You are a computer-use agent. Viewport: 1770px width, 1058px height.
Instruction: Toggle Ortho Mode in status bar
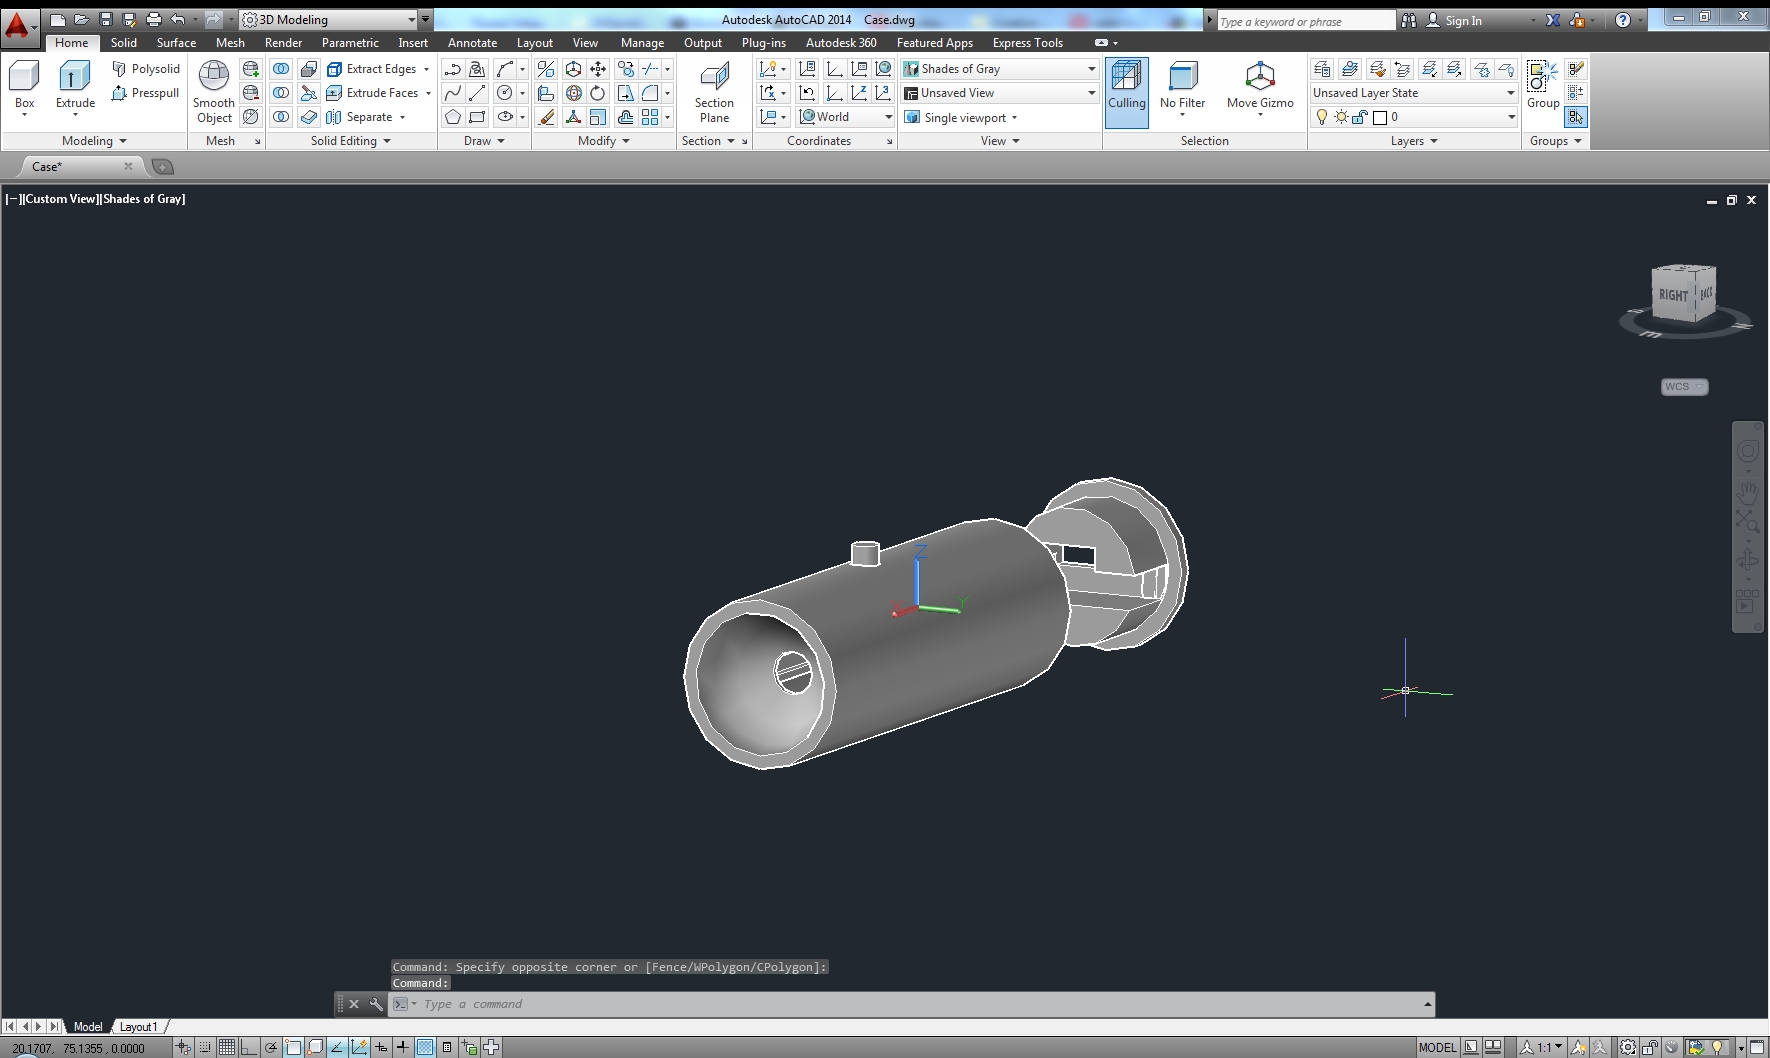[x=248, y=1047]
